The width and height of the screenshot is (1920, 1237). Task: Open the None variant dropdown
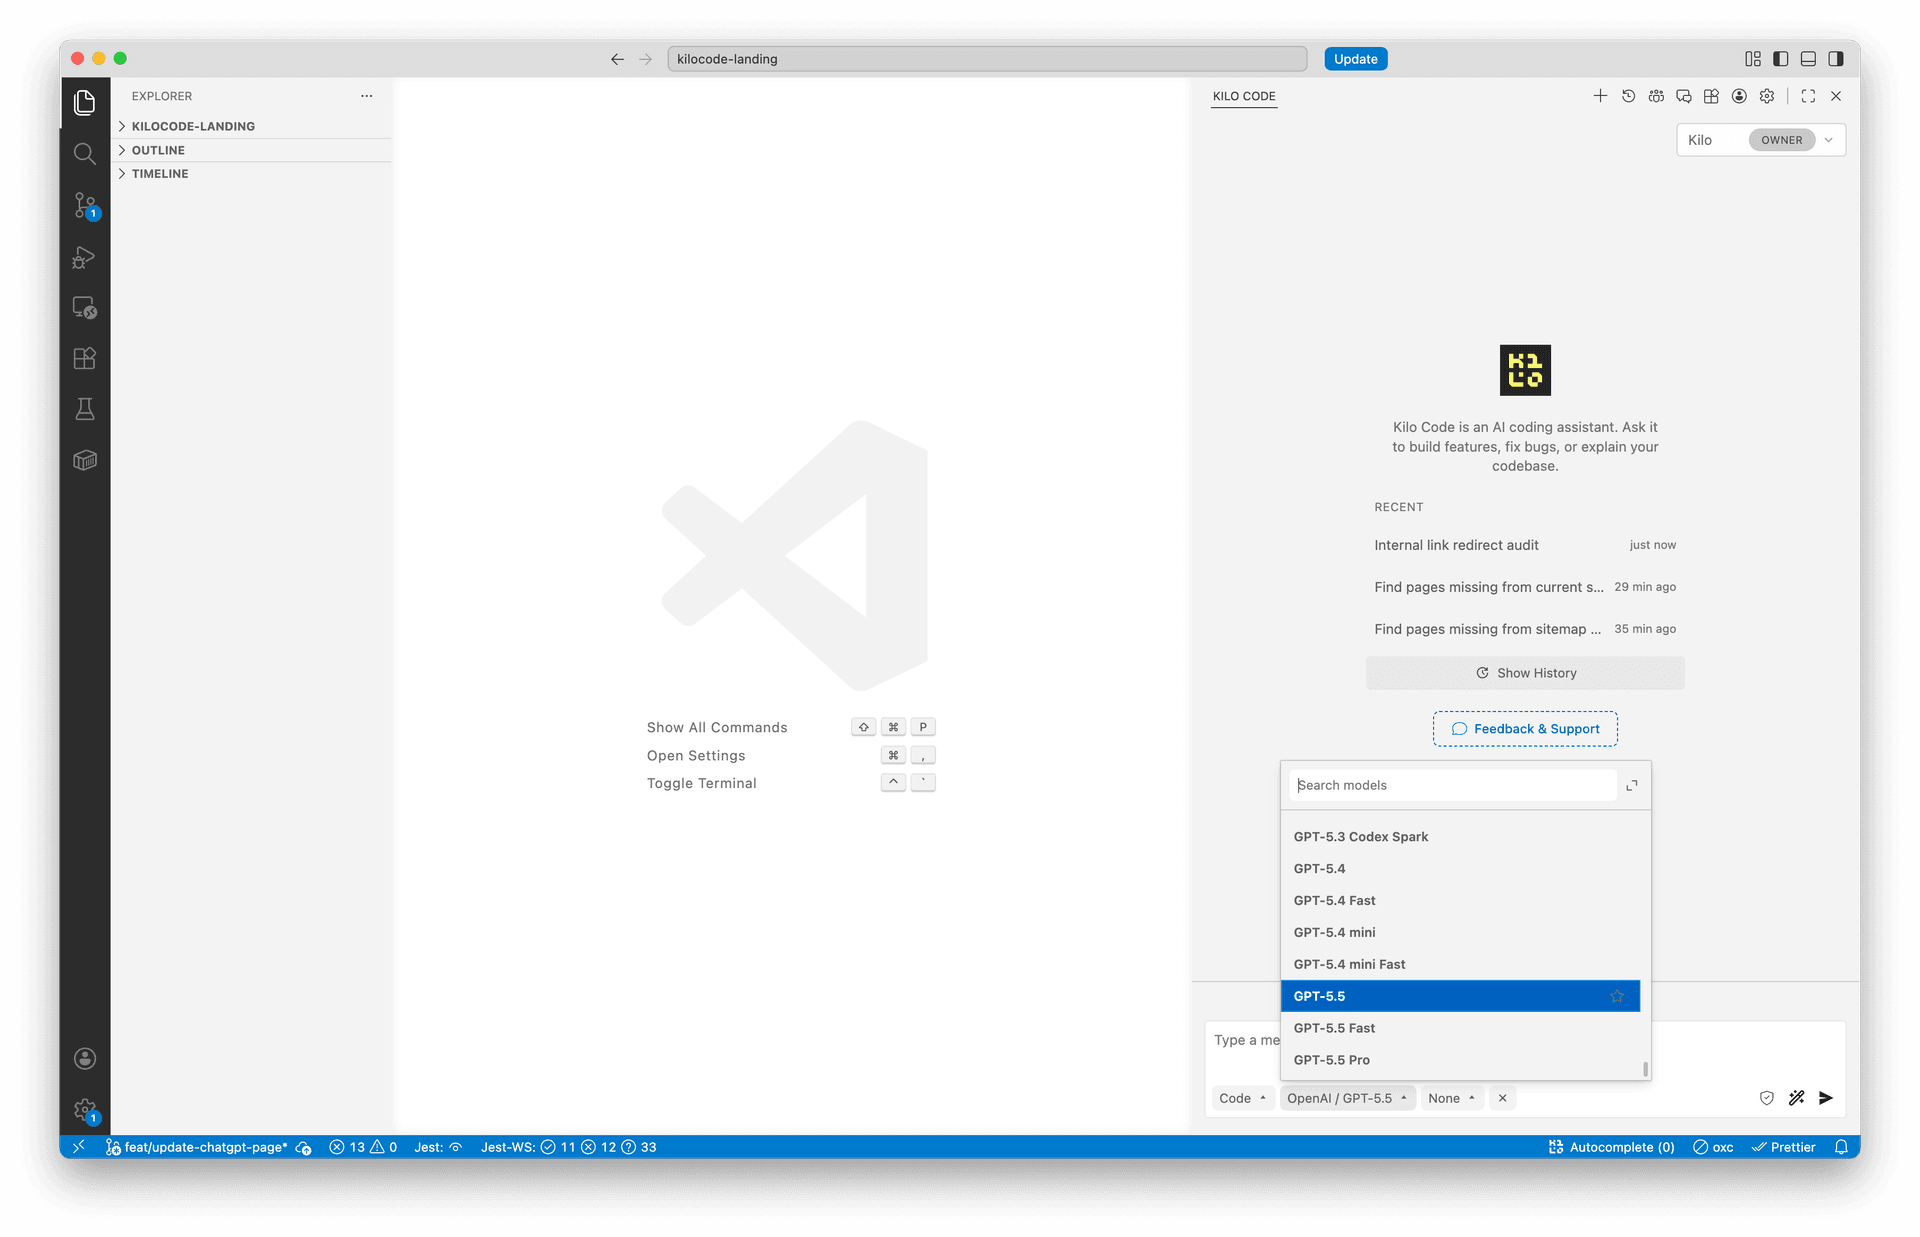coord(1452,1098)
